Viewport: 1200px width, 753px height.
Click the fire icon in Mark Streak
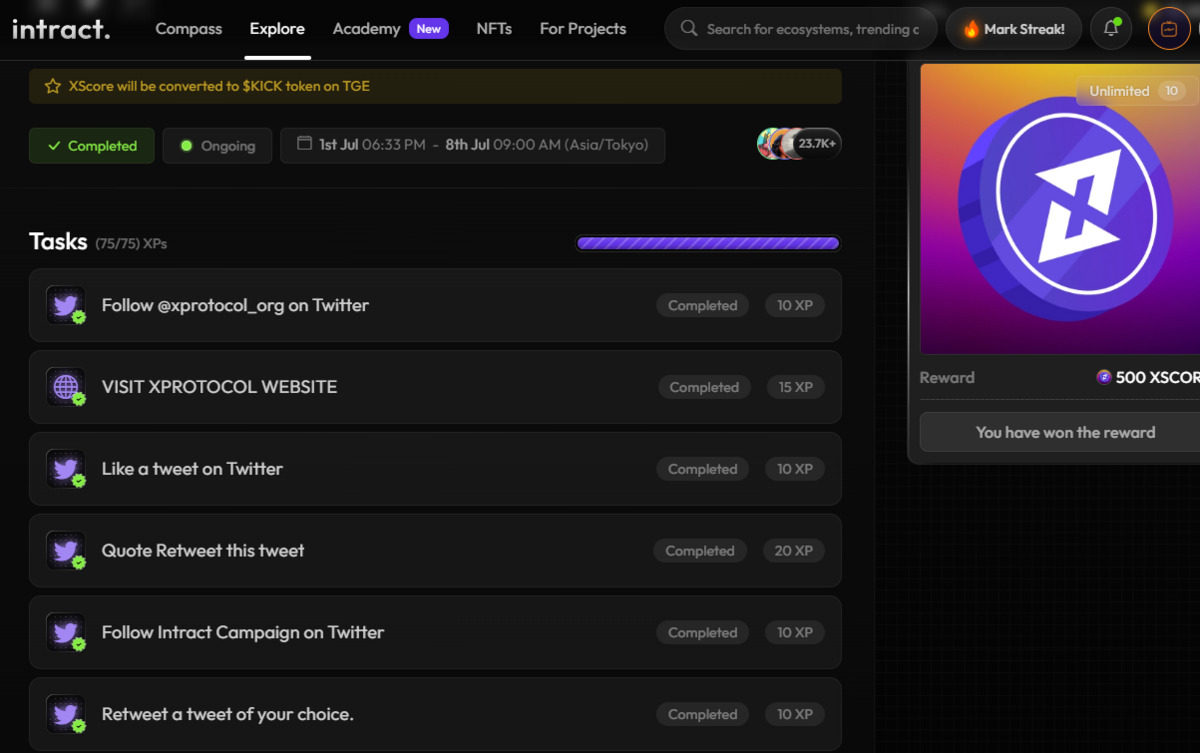tap(971, 29)
